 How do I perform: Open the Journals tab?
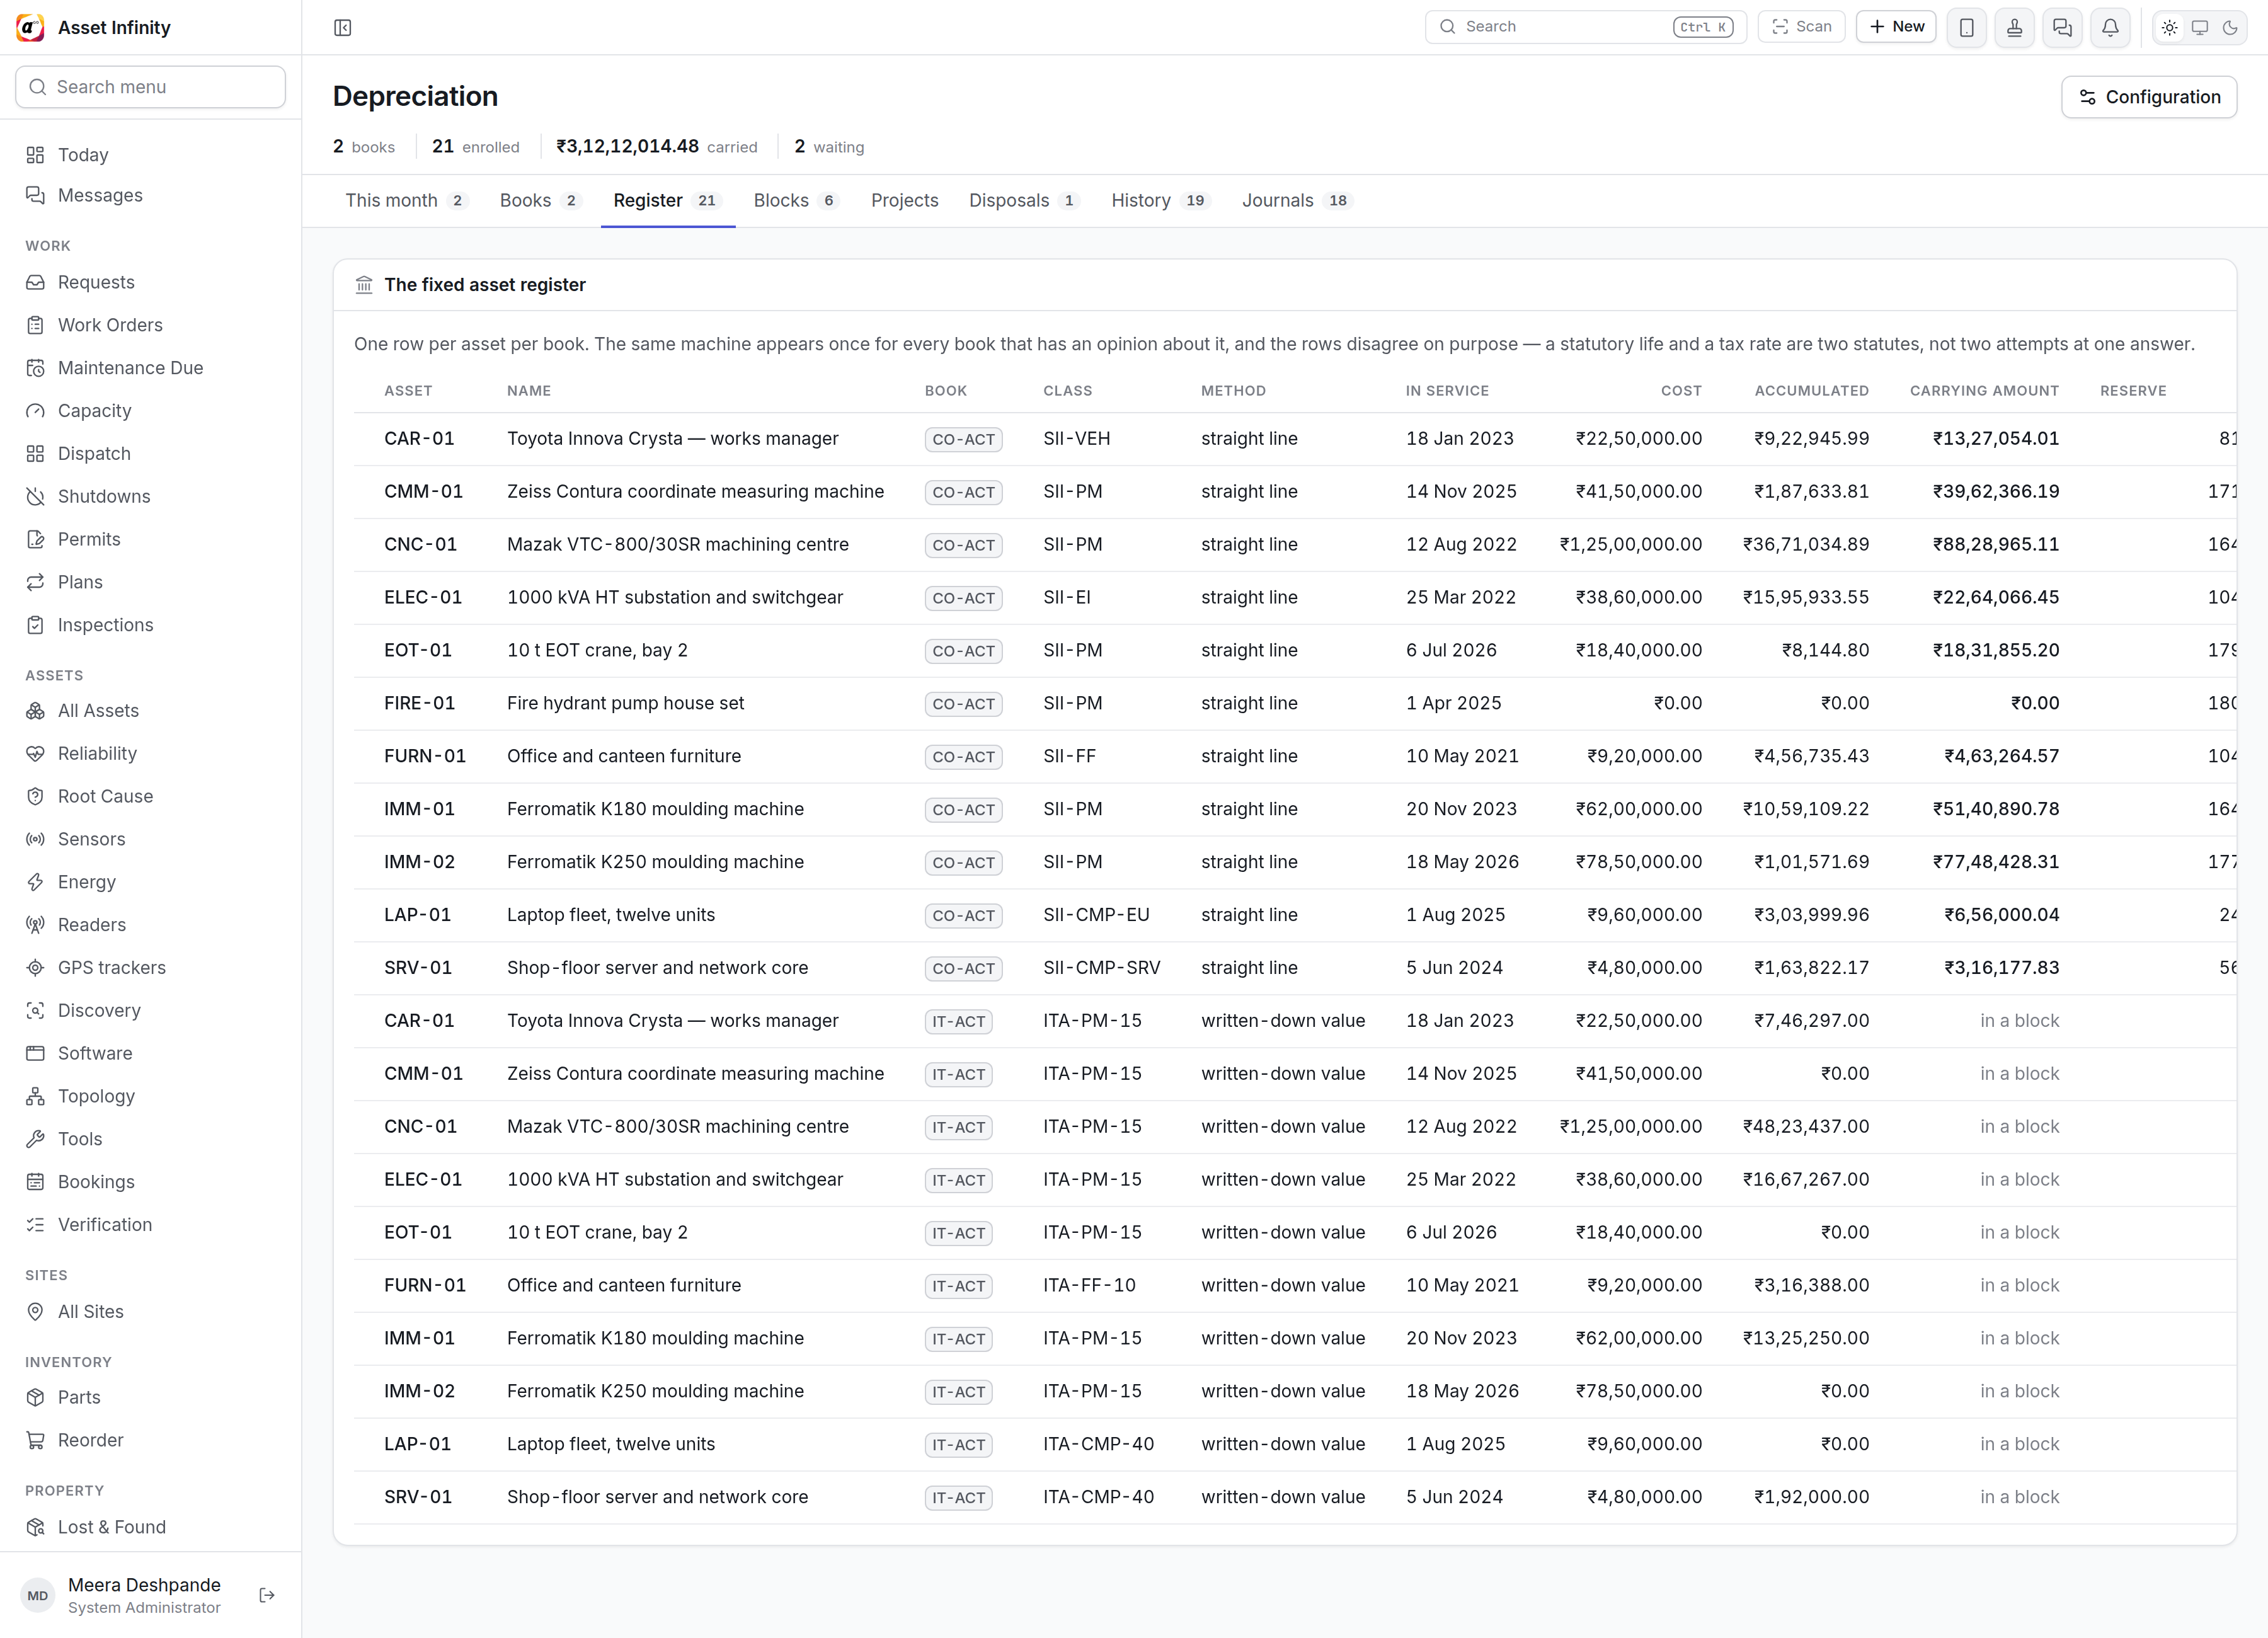pos(1297,201)
